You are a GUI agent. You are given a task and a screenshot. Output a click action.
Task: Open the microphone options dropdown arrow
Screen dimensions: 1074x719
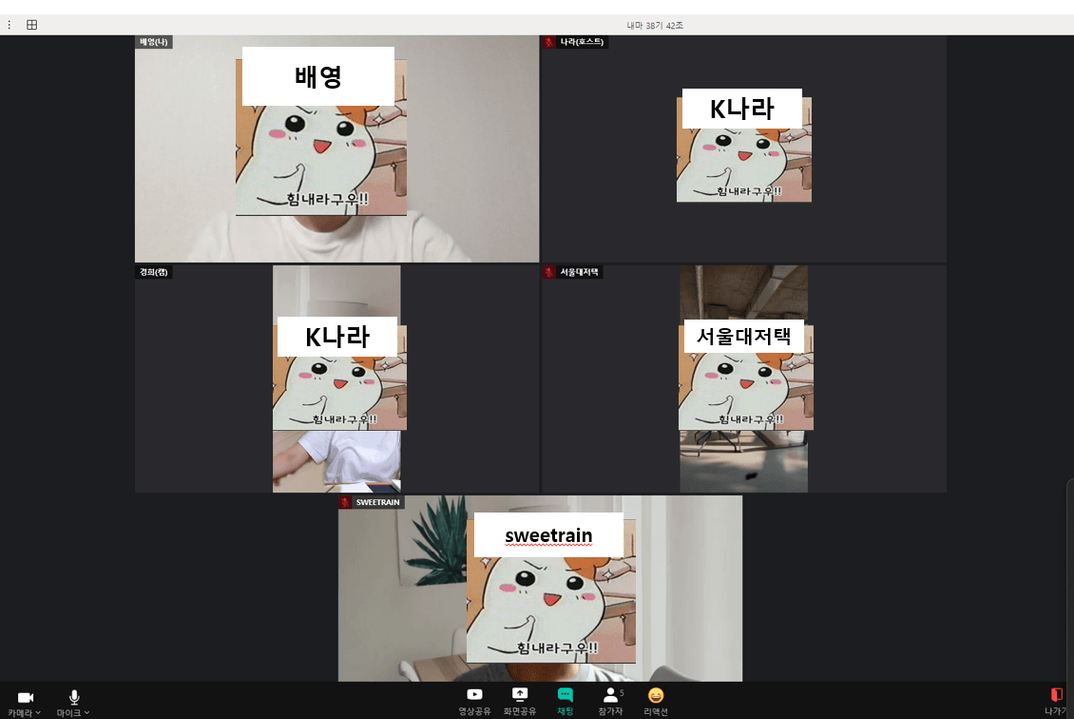[x=87, y=713]
